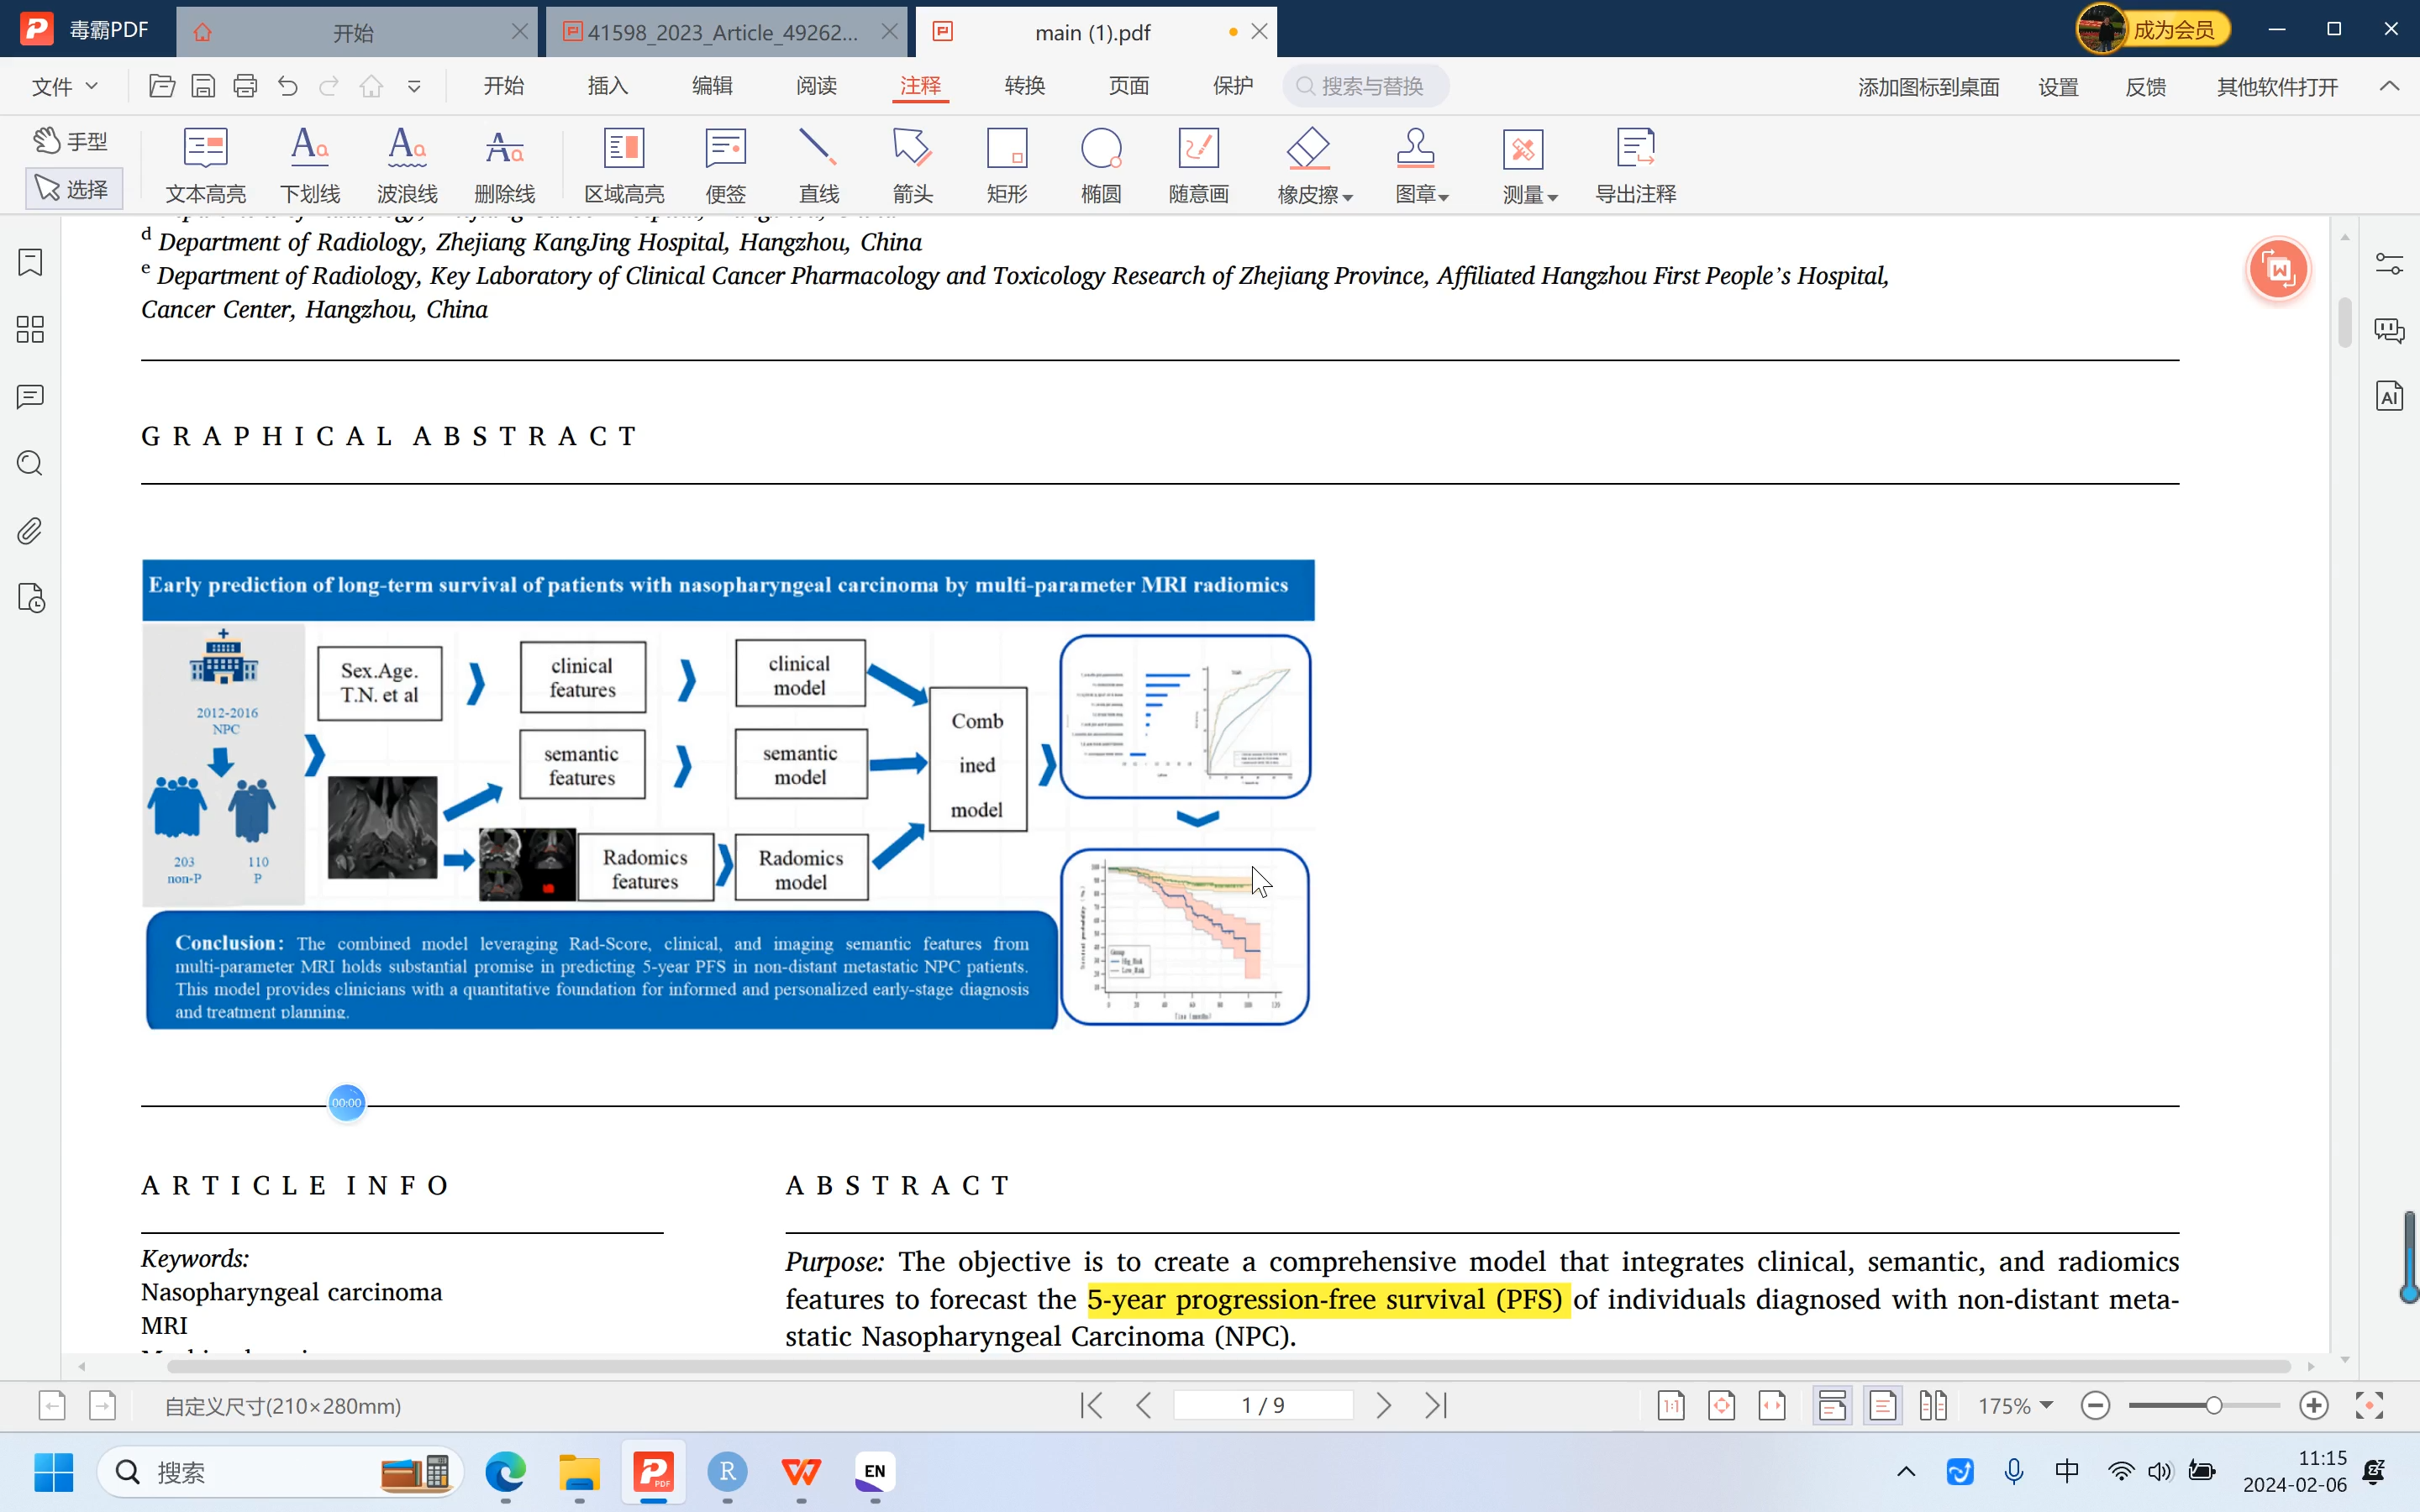Viewport: 2420px width, 1512px height.
Task: Click the AI assistant icon in right sidebar
Action: click(2390, 397)
